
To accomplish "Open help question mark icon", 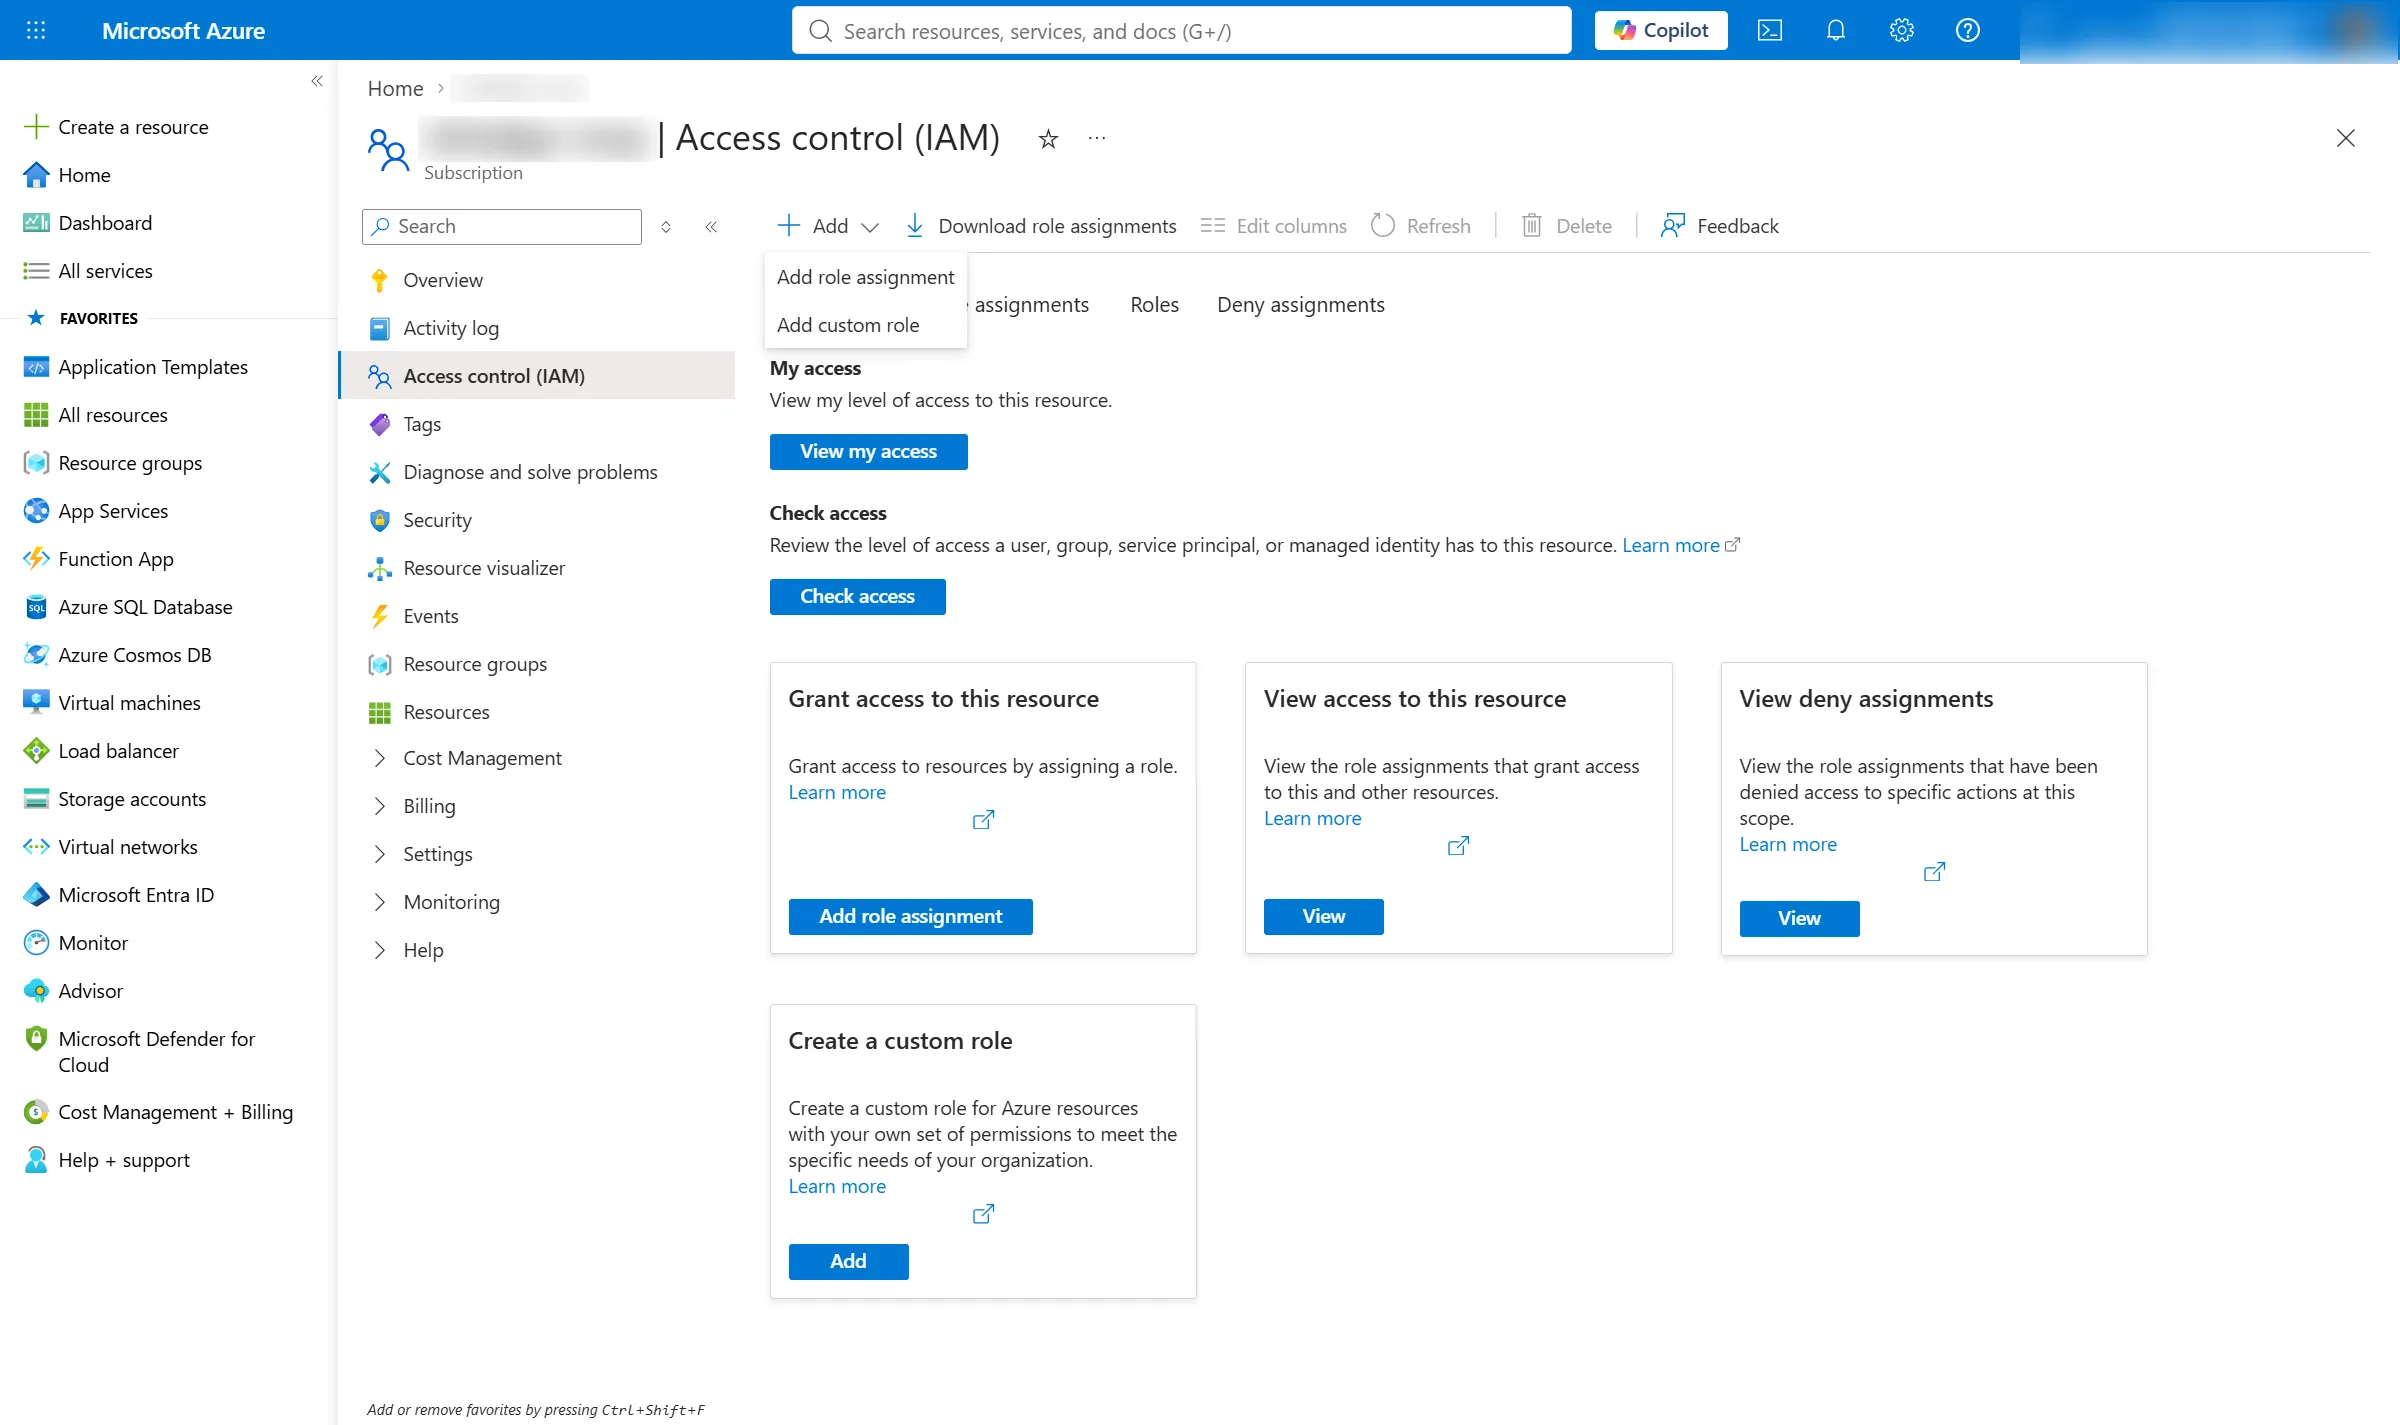I will coord(1968,30).
